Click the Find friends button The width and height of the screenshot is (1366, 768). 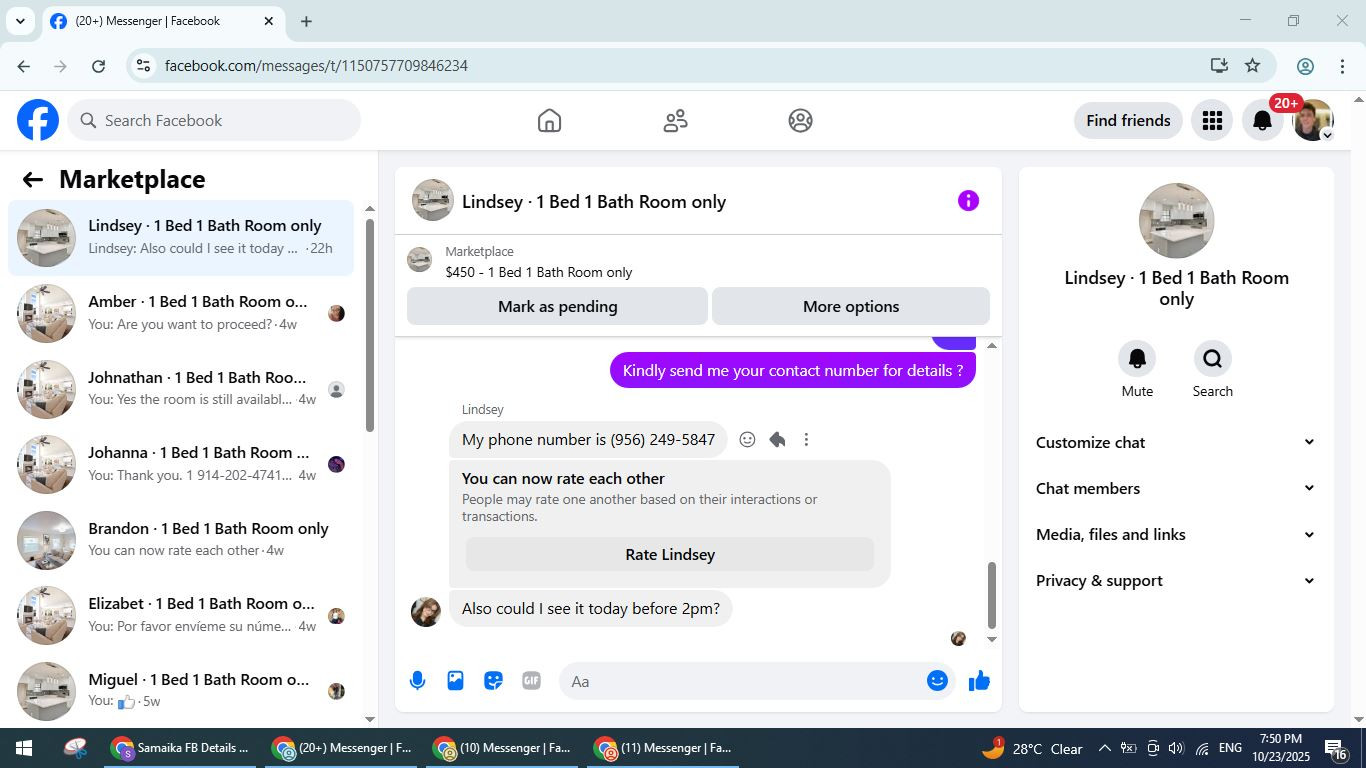(x=1128, y=120)
